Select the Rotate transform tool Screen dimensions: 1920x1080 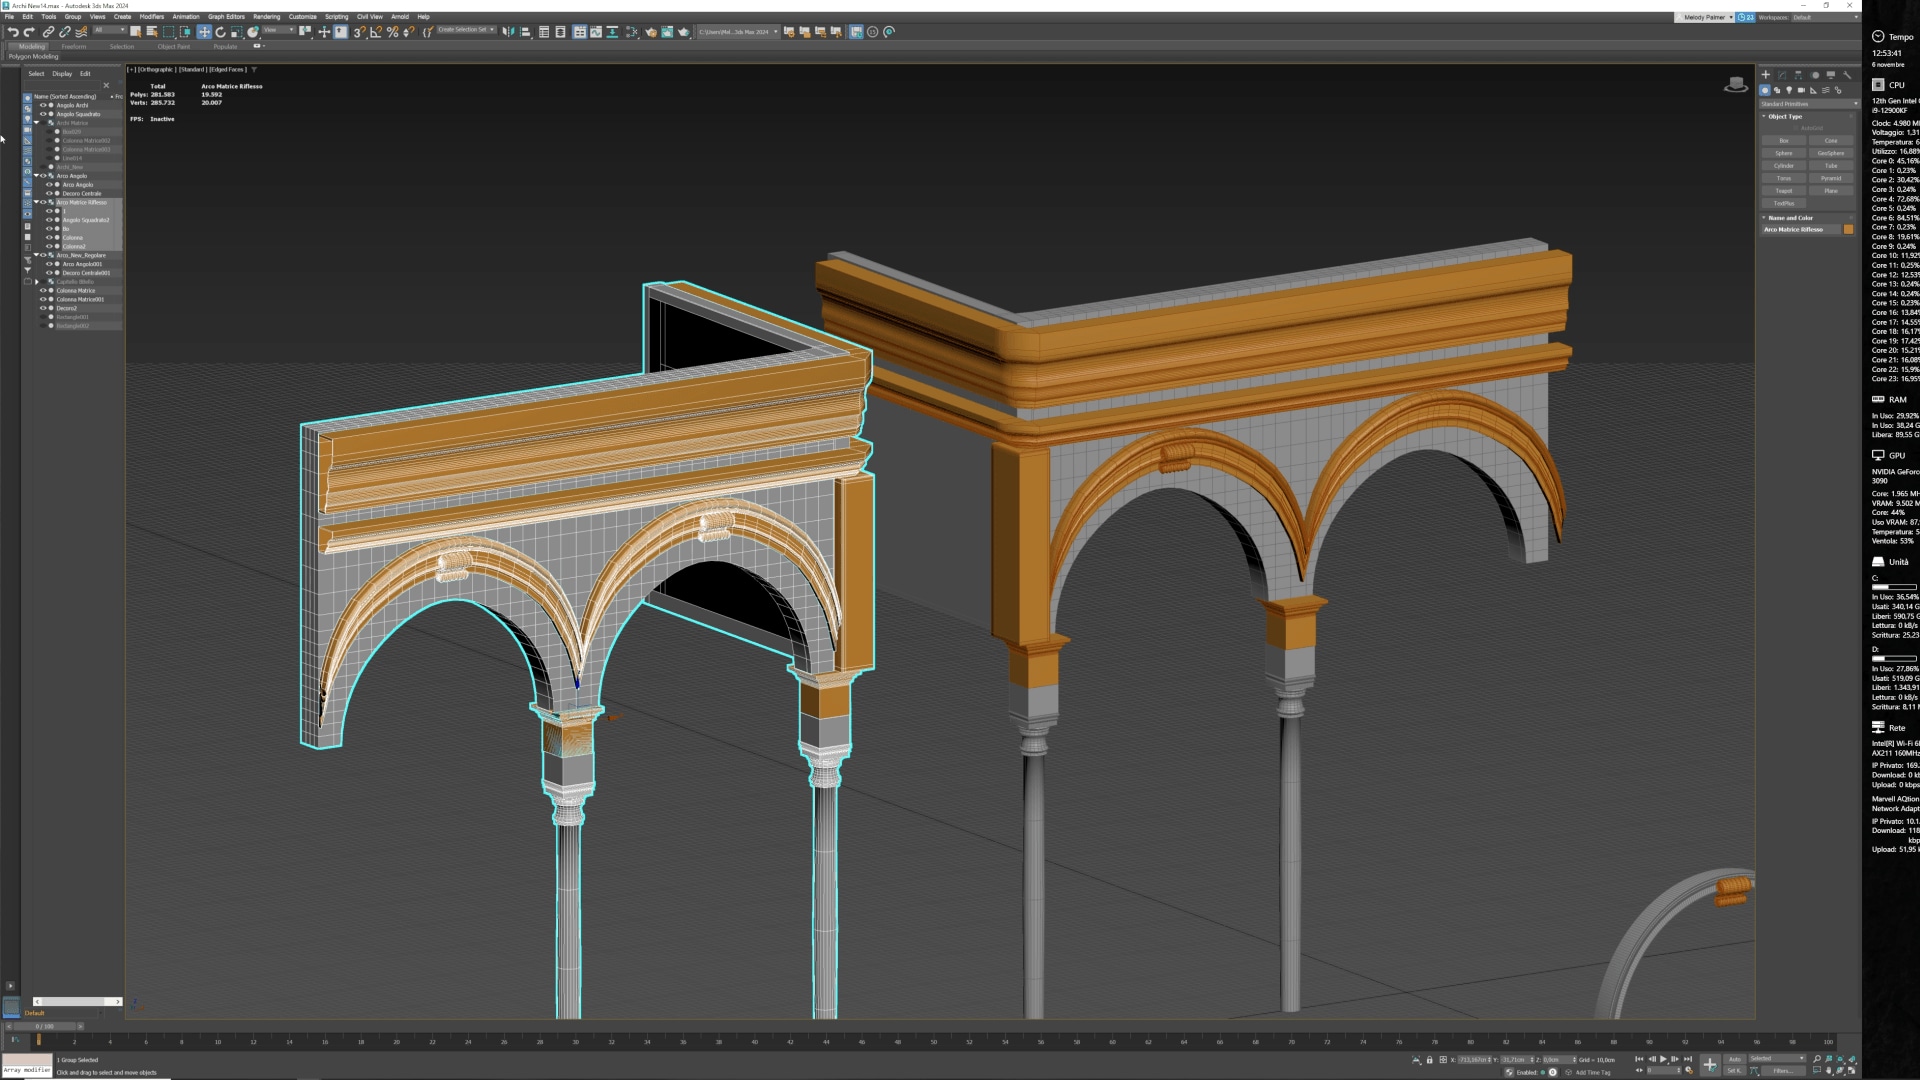221,32
